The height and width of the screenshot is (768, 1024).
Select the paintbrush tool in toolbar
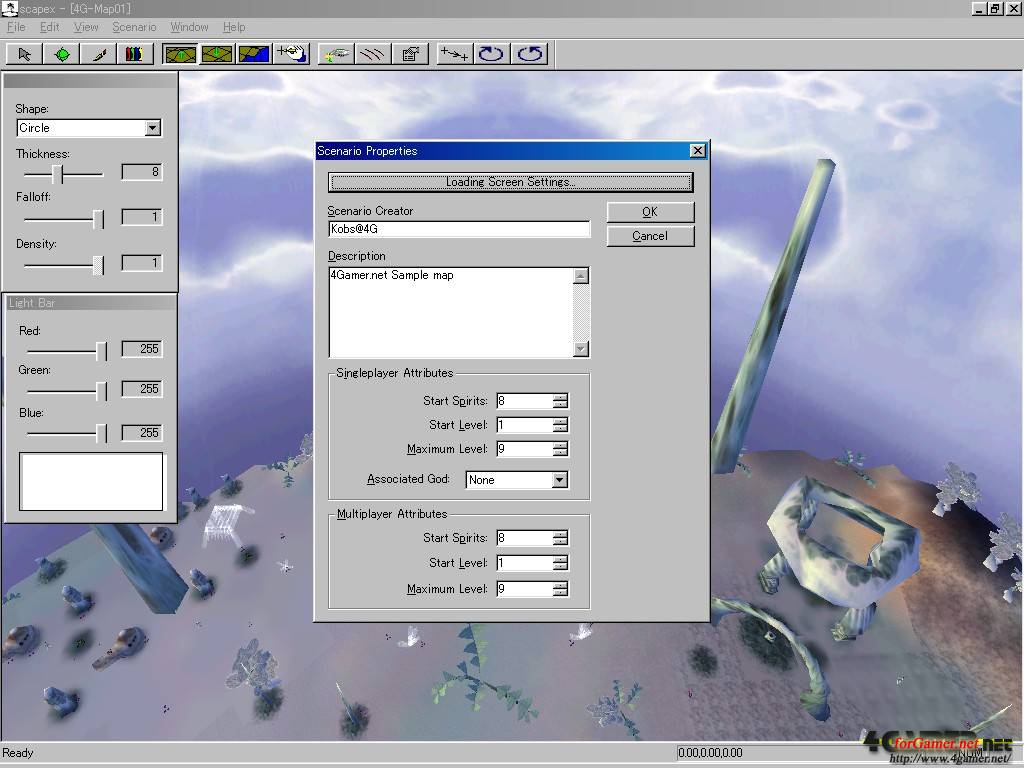(99, 54)
